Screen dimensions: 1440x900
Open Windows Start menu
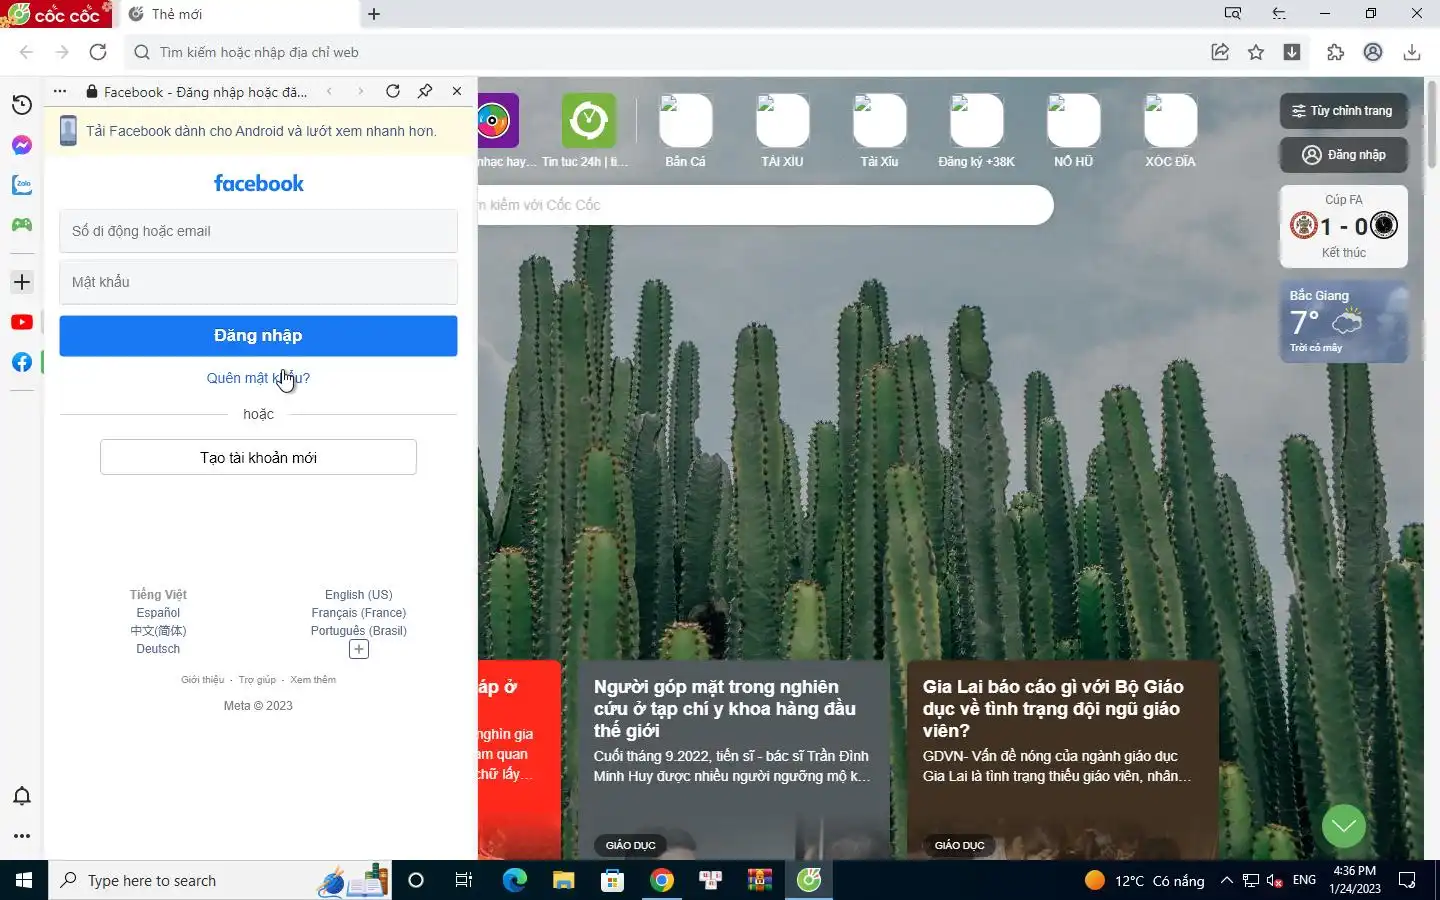coord(24,880)
